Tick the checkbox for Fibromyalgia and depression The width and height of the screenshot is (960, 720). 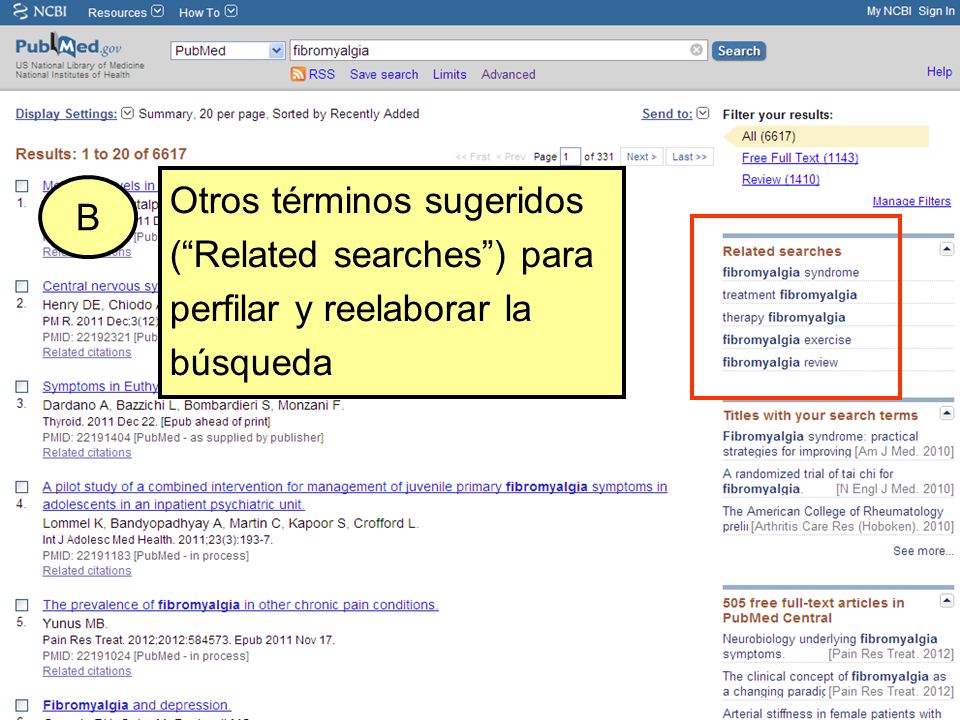click(21, 705)
